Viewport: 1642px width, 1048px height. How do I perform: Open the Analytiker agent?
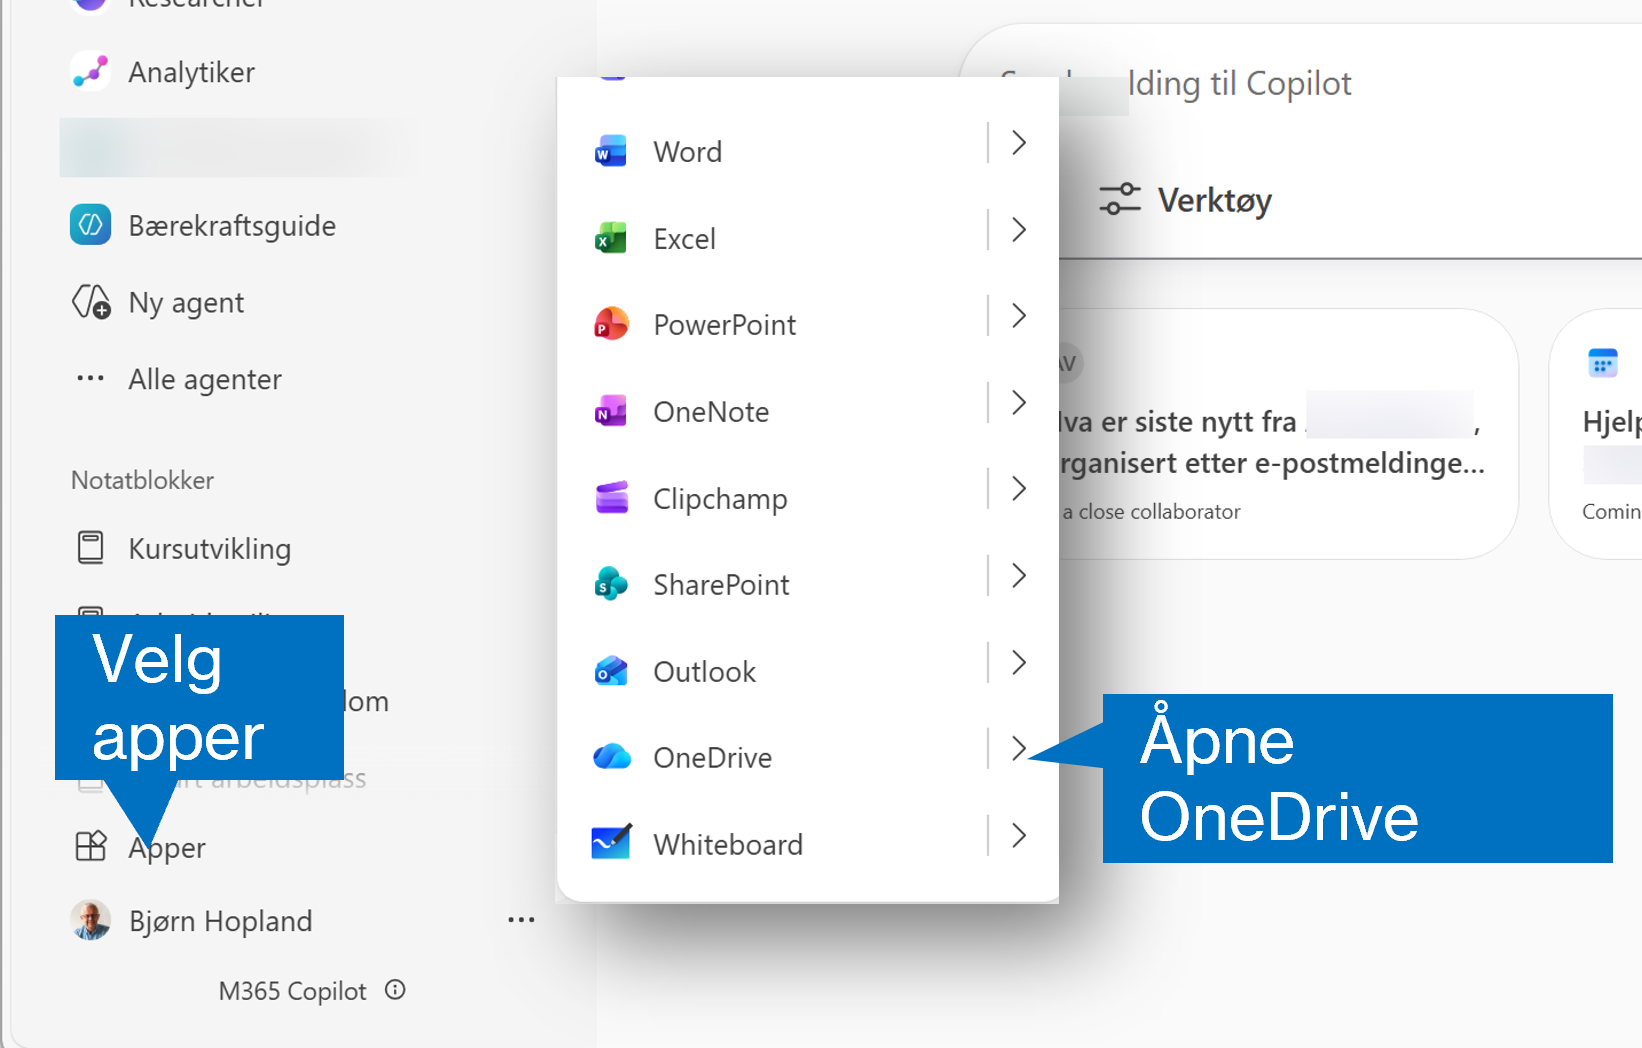point(191,73)
